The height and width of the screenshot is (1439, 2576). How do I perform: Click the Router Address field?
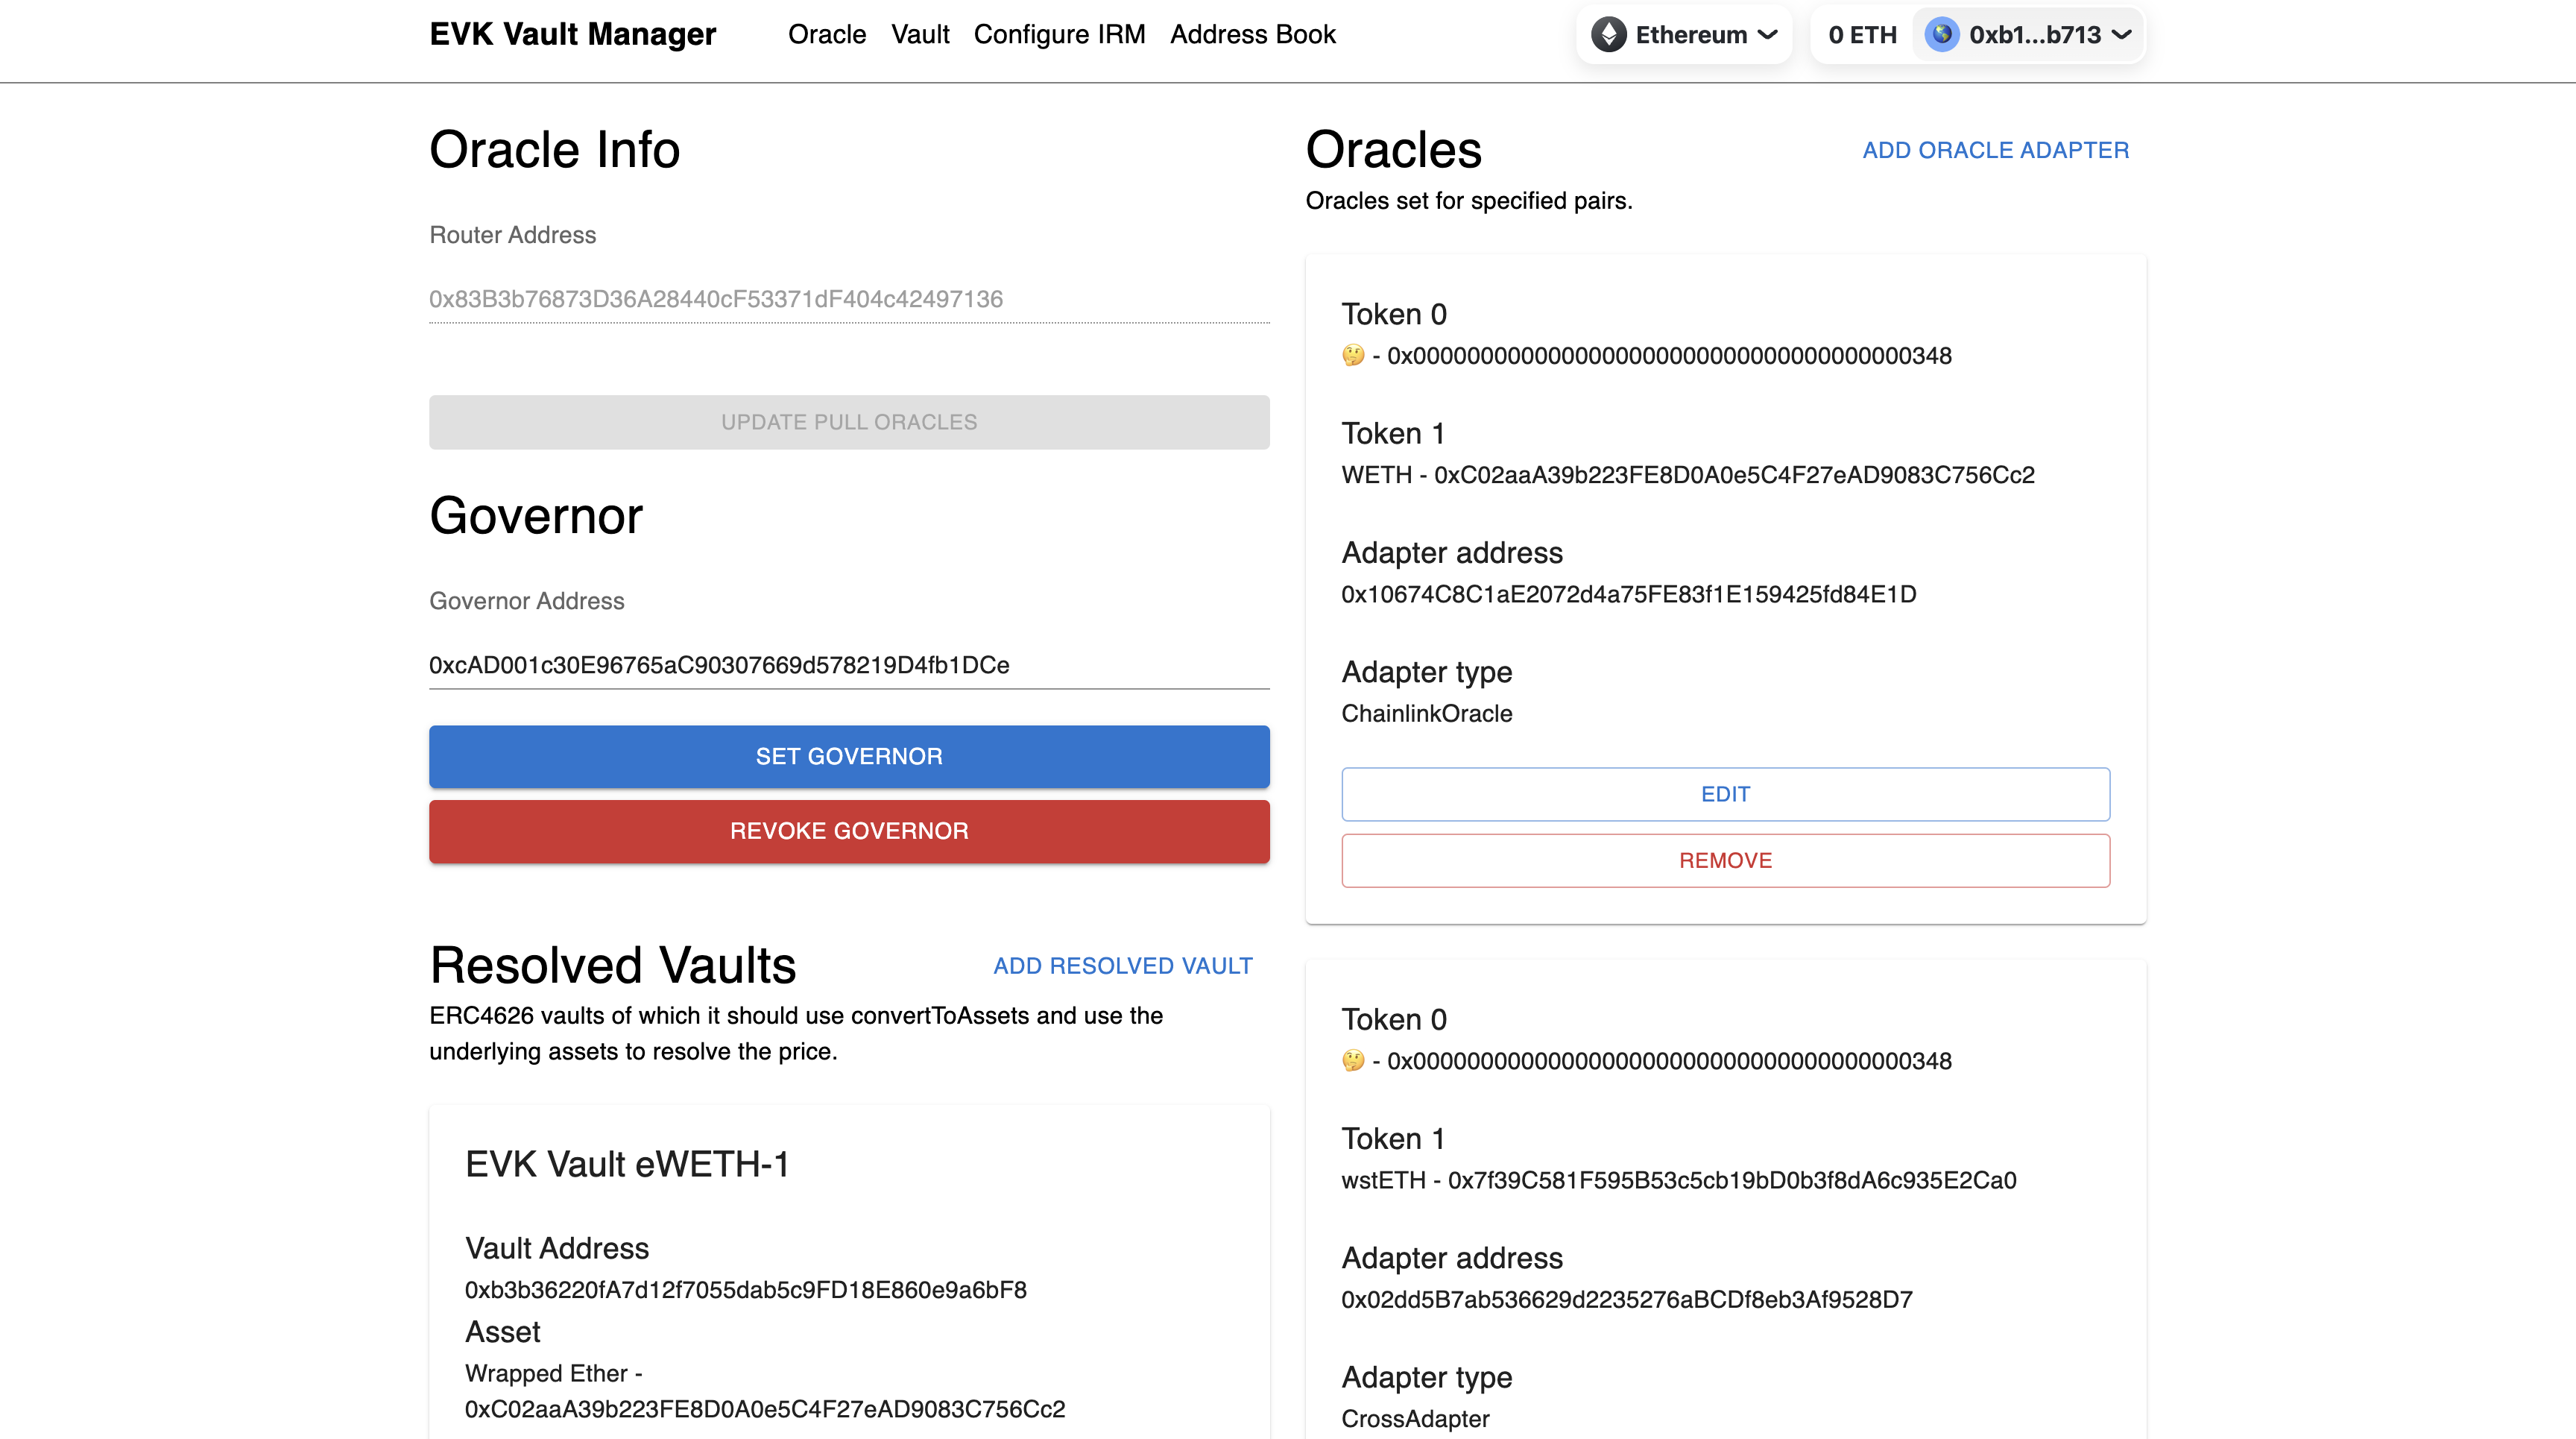[x=849, y=299]
